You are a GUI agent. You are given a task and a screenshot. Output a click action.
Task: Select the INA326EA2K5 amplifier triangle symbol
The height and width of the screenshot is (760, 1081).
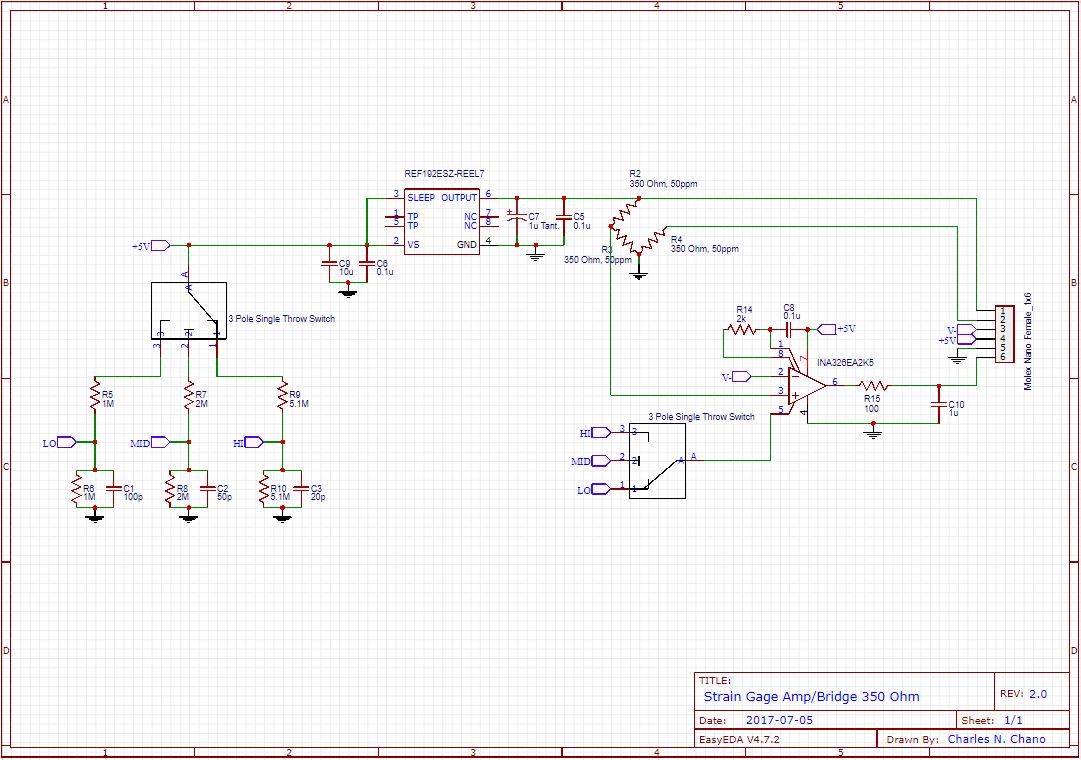click(807, 386)
